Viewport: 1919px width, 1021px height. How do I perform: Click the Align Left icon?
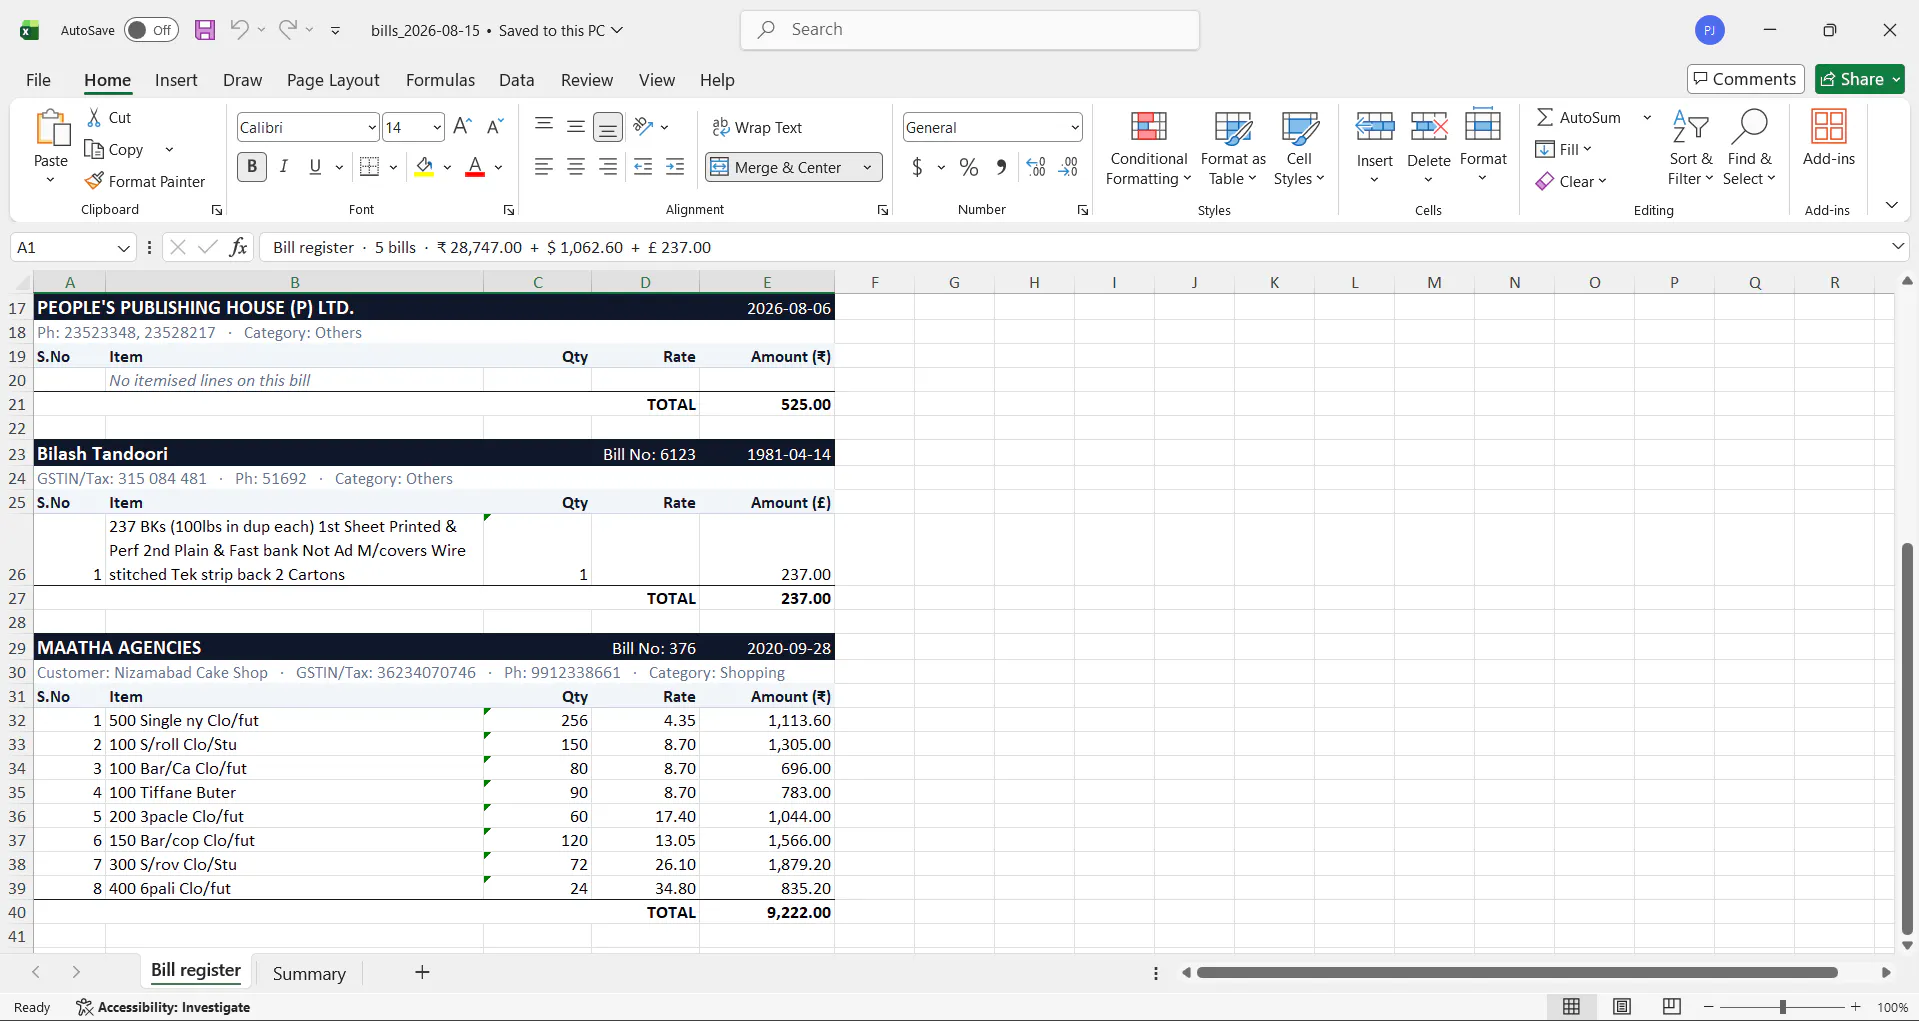tap(544, 167)
